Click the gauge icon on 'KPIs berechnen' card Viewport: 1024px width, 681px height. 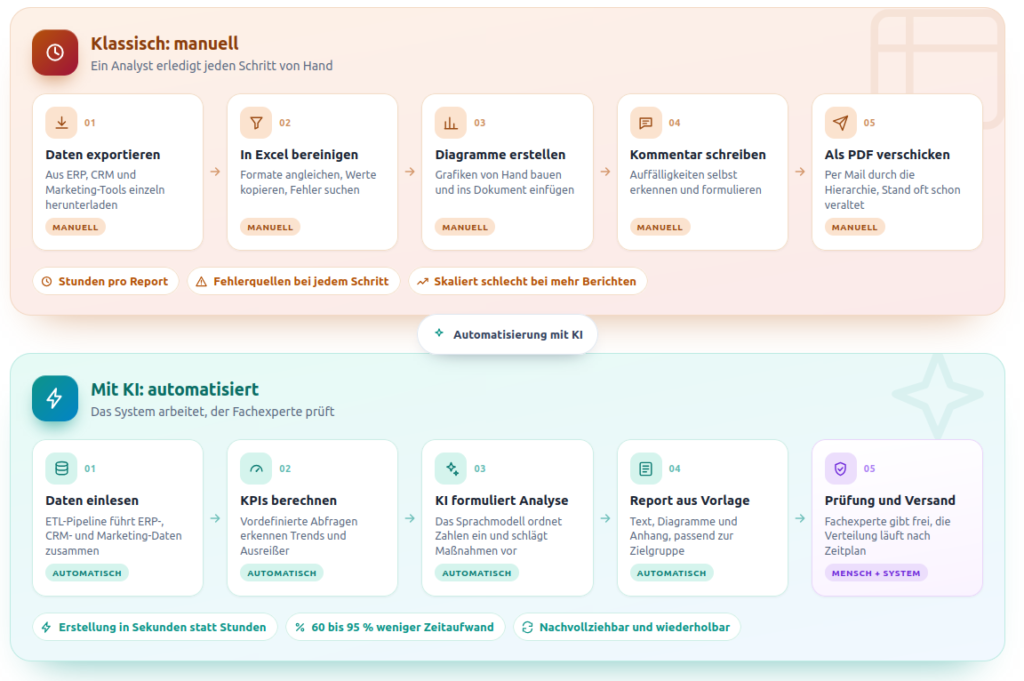tap(256, 468)
